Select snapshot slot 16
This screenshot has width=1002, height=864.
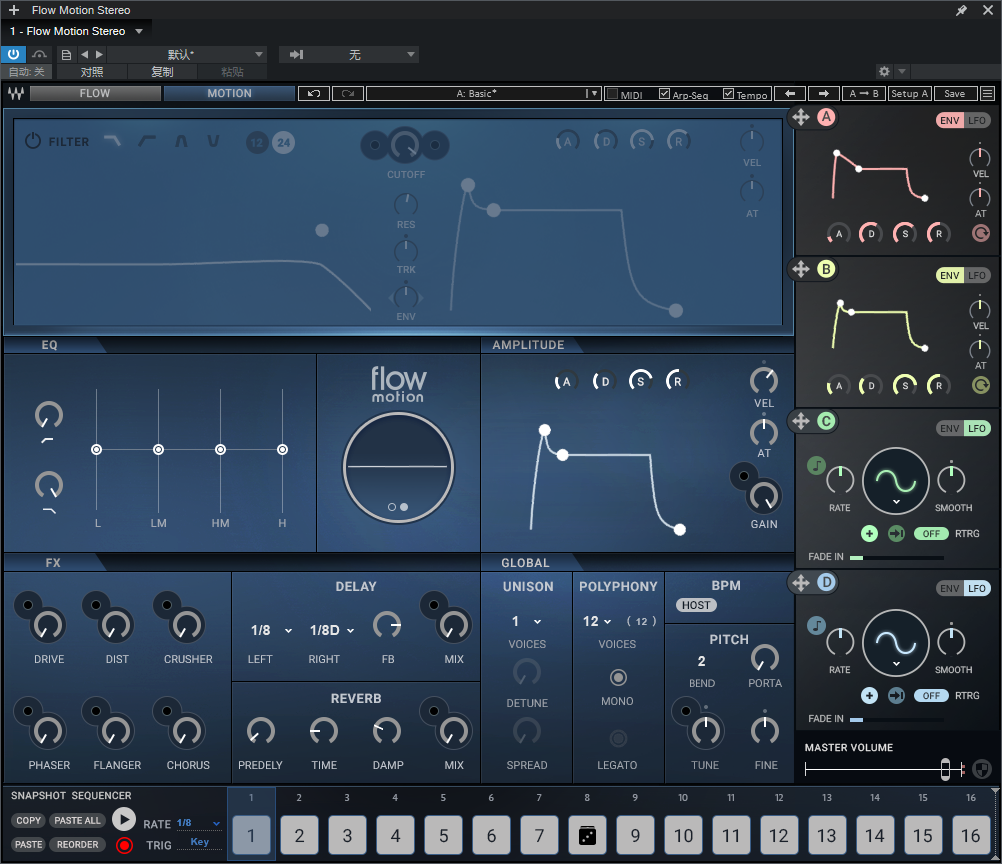tap(971, 835)
